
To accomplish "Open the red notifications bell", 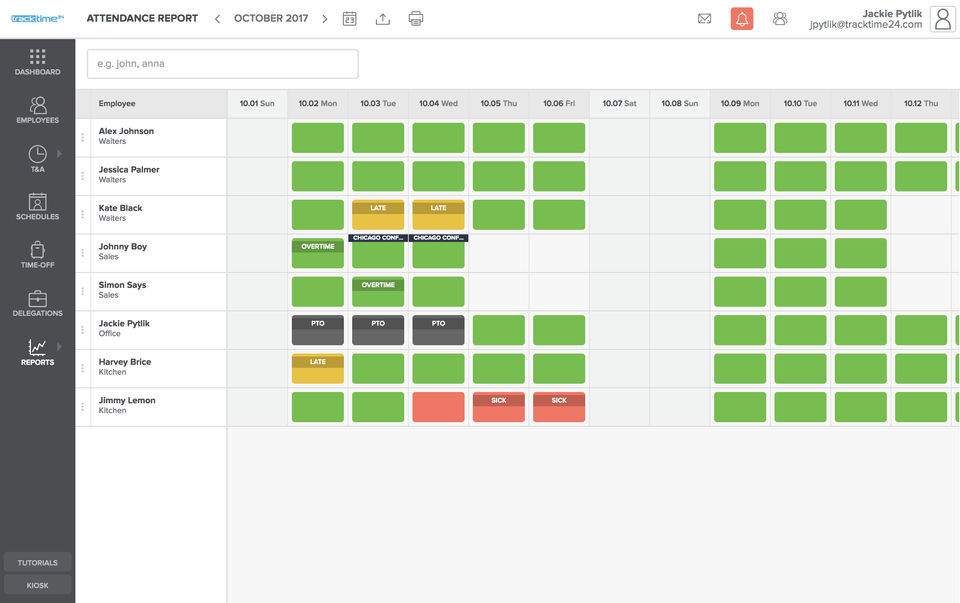I will (741, 18).
